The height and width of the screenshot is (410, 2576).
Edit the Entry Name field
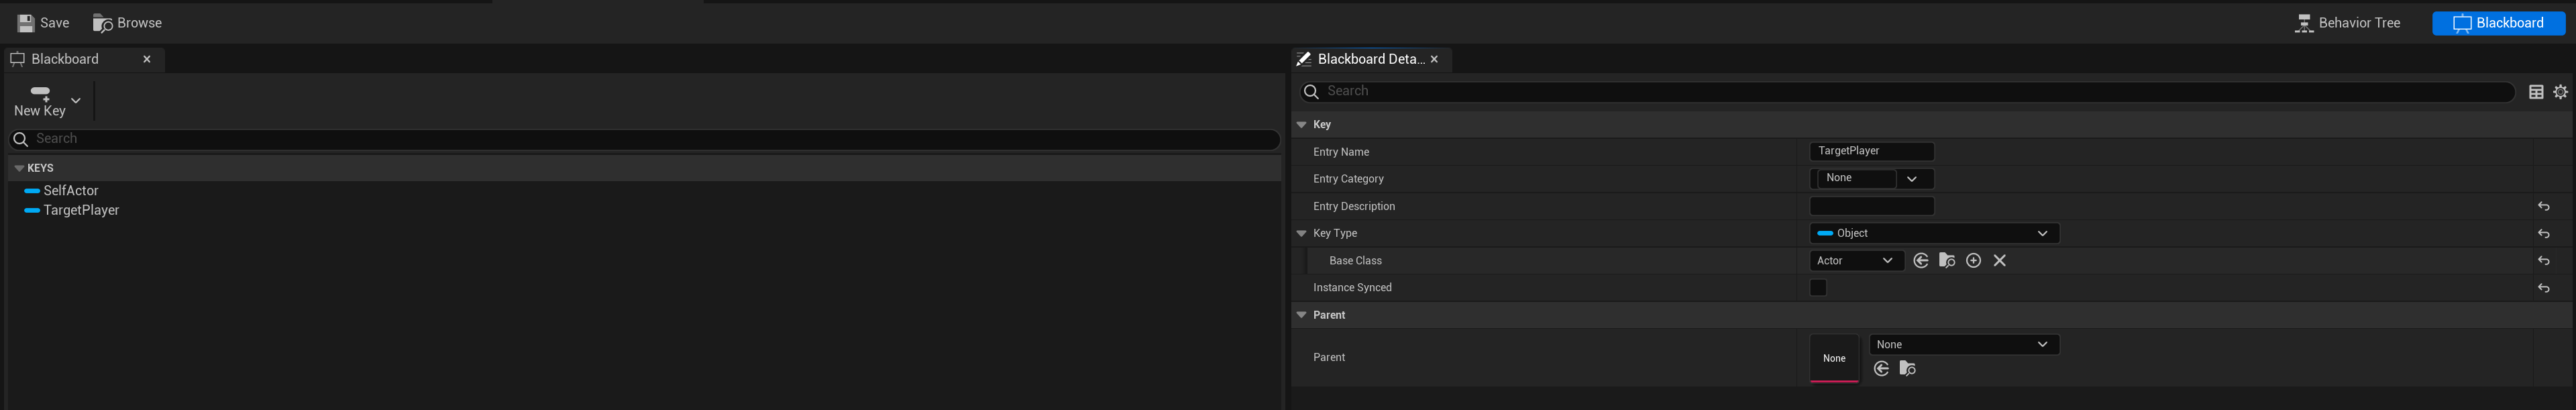(1871, 151)
